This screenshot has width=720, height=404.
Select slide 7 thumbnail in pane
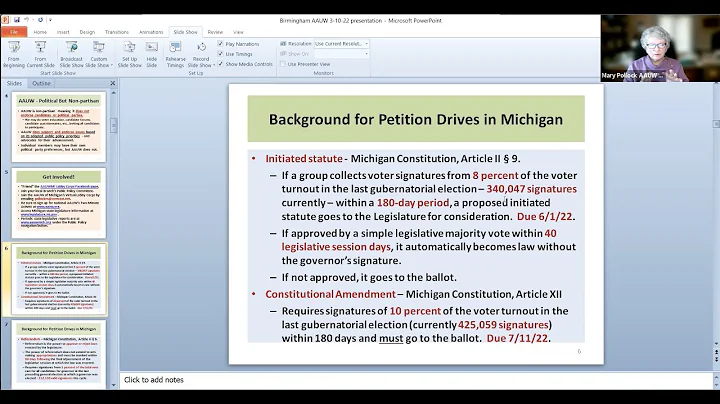[x=59, y=354]
